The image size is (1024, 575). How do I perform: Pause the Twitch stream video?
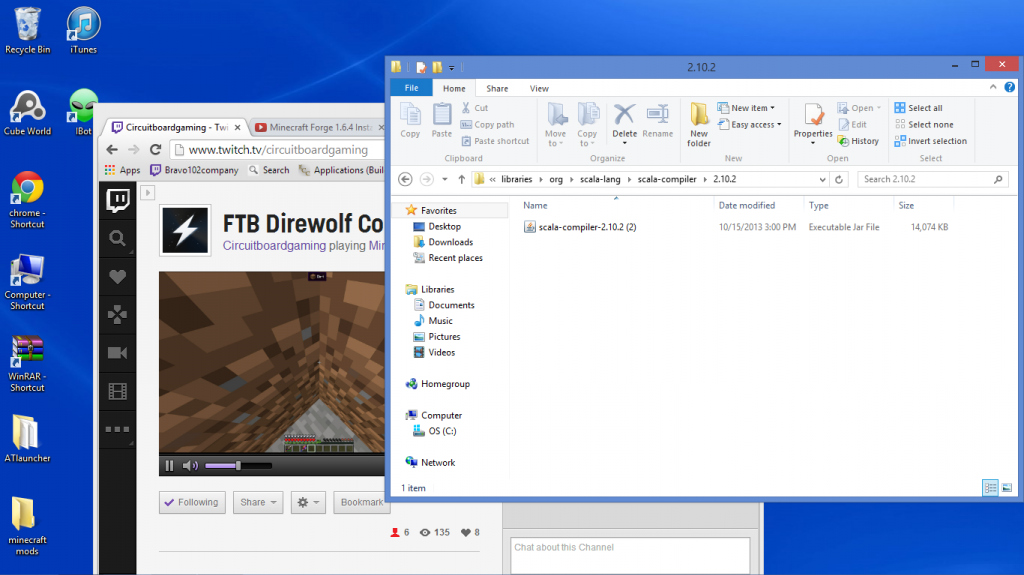point(169,465)
